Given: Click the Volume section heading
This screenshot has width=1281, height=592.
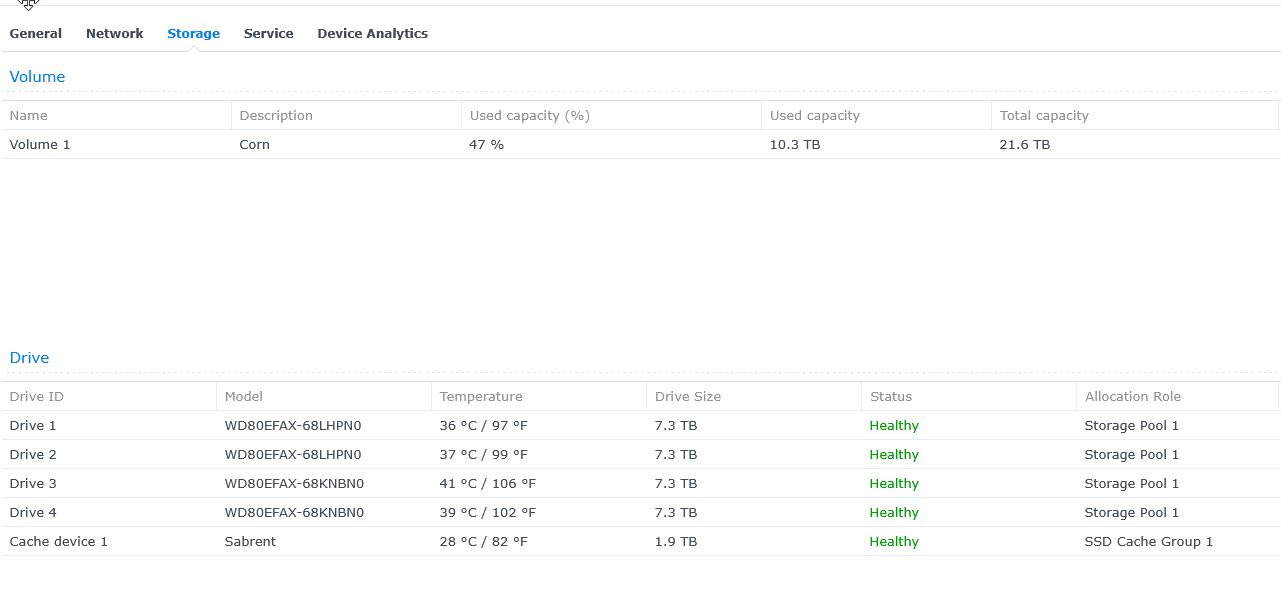Looking at the screenshot, I should 37,77.
